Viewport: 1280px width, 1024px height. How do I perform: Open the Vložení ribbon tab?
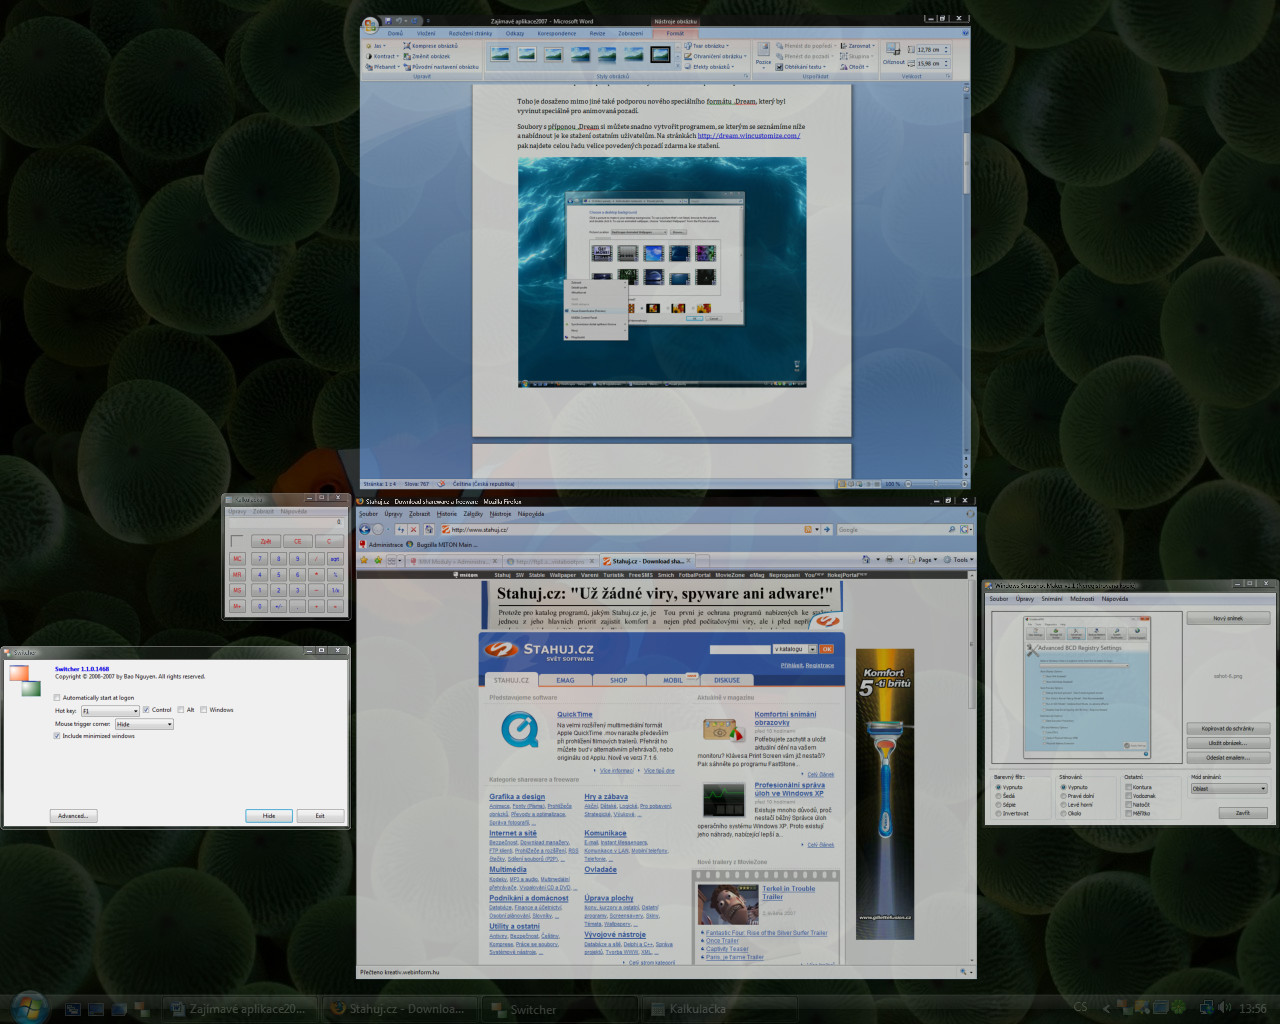[426, 33]
